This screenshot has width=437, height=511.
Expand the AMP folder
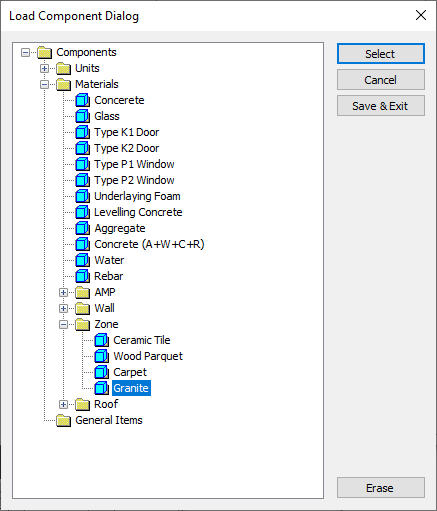pos(63,292)
